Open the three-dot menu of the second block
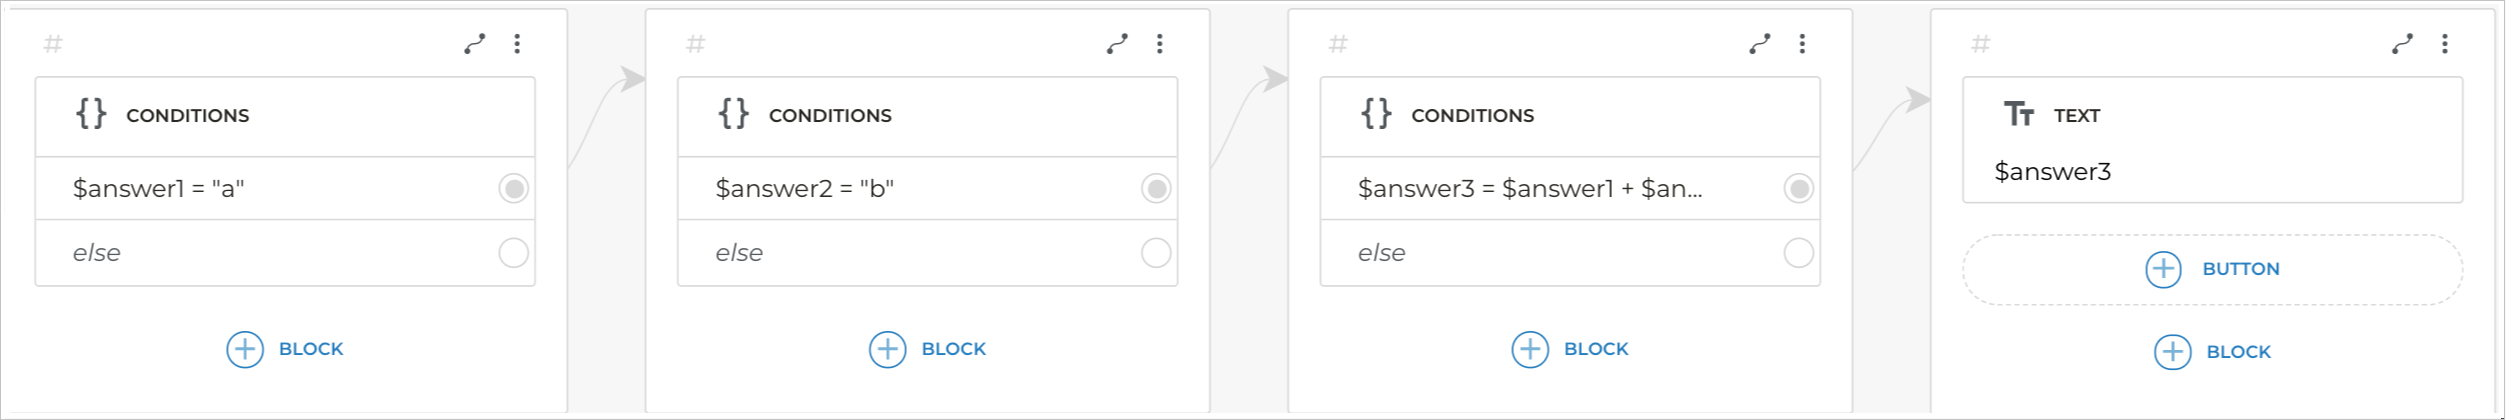The height and width of the screenshot is (420, 2506). pos(1160,43)
